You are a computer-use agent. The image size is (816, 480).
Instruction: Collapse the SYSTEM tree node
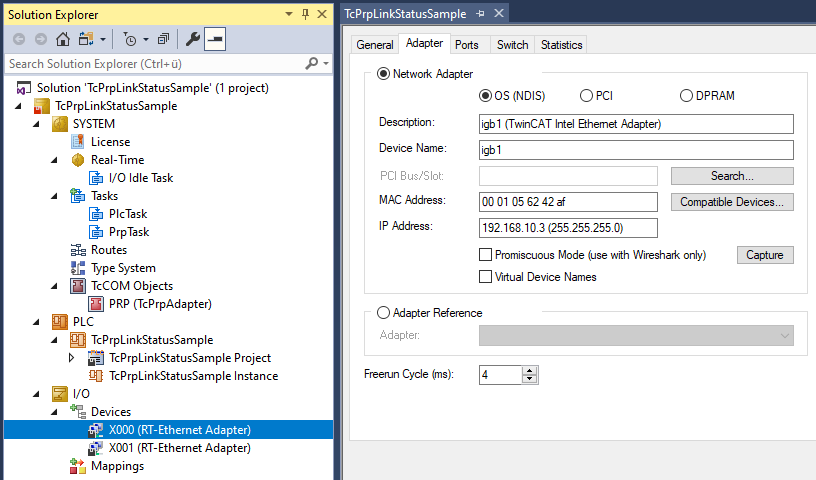36,124
